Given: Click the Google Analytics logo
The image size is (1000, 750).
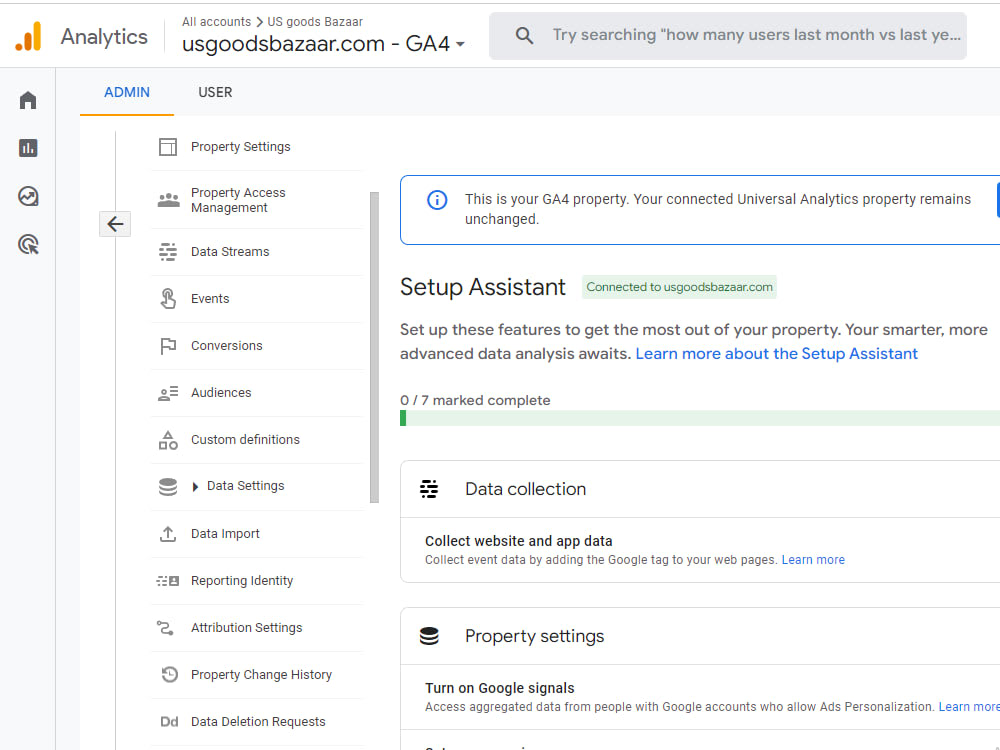Looking at the screenshot, I should point(29,36).
